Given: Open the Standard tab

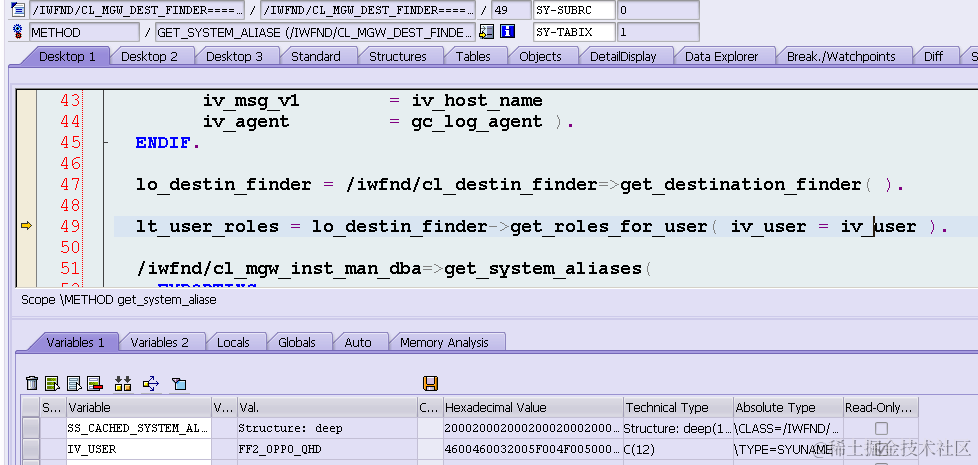Looking at the screenshot, I should click(316, 56).
